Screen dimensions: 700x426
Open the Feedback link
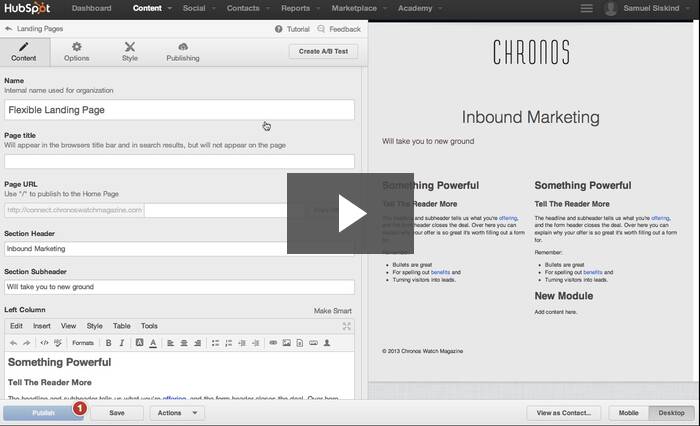coord(339,29)
